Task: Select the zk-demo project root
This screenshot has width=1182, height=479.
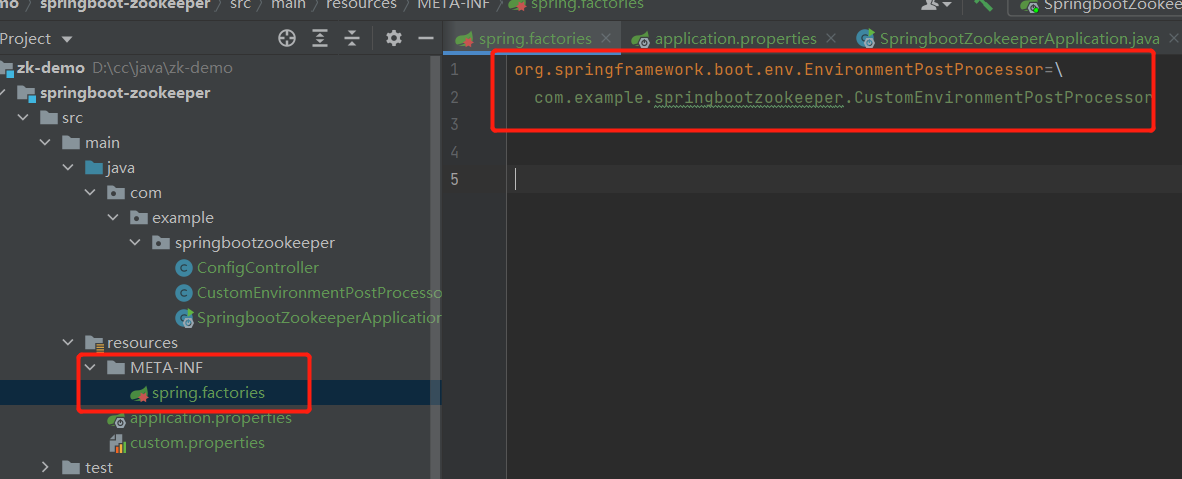Action: (x=51, y=68)
